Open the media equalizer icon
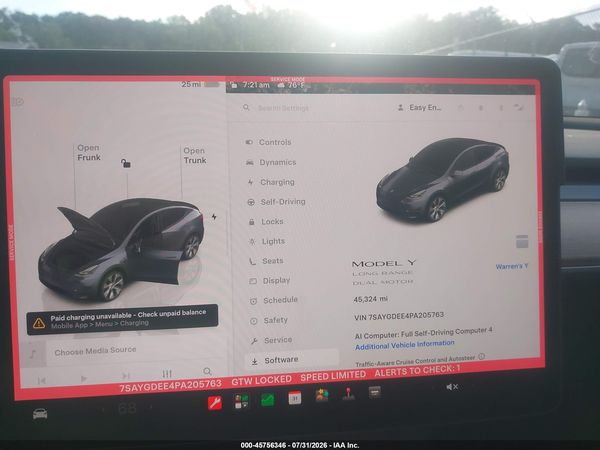Screen dimensions: 600x450 (x=167, y=373)
